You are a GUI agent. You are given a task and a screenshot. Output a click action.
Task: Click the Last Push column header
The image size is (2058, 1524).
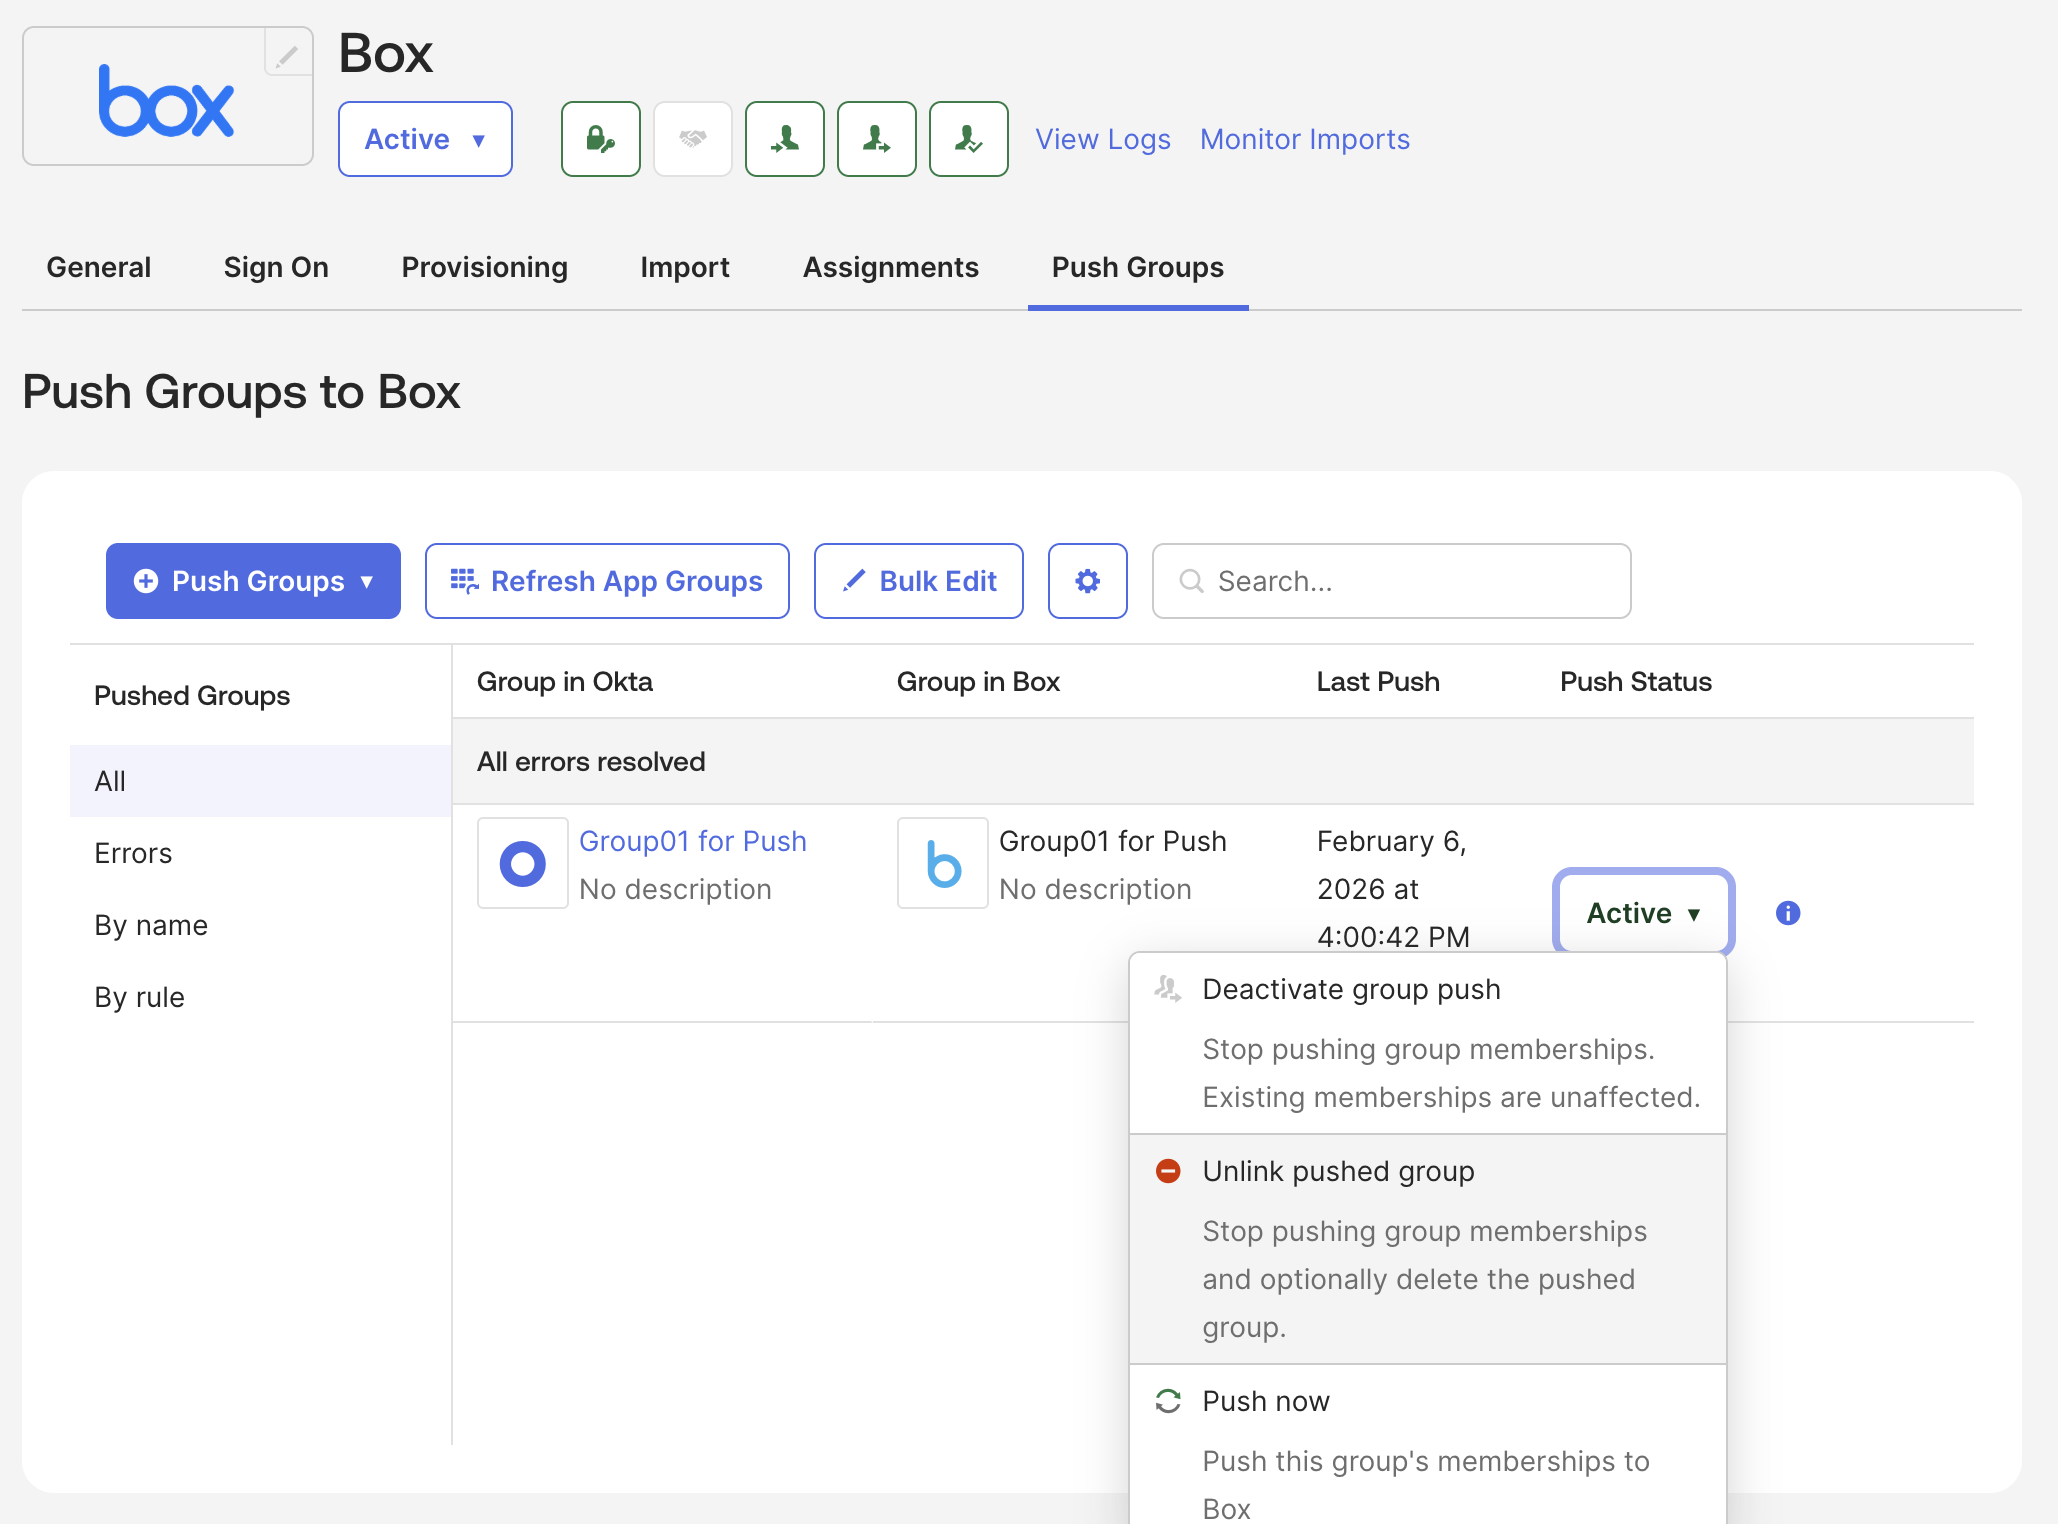(1377, 681)
